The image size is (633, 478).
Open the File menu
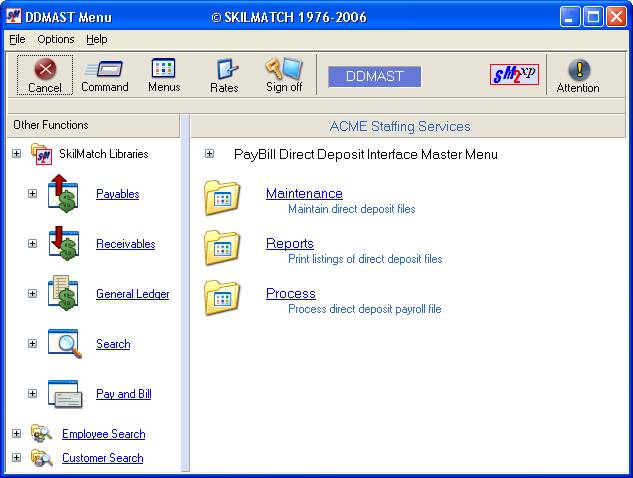[x=17, y=39]
